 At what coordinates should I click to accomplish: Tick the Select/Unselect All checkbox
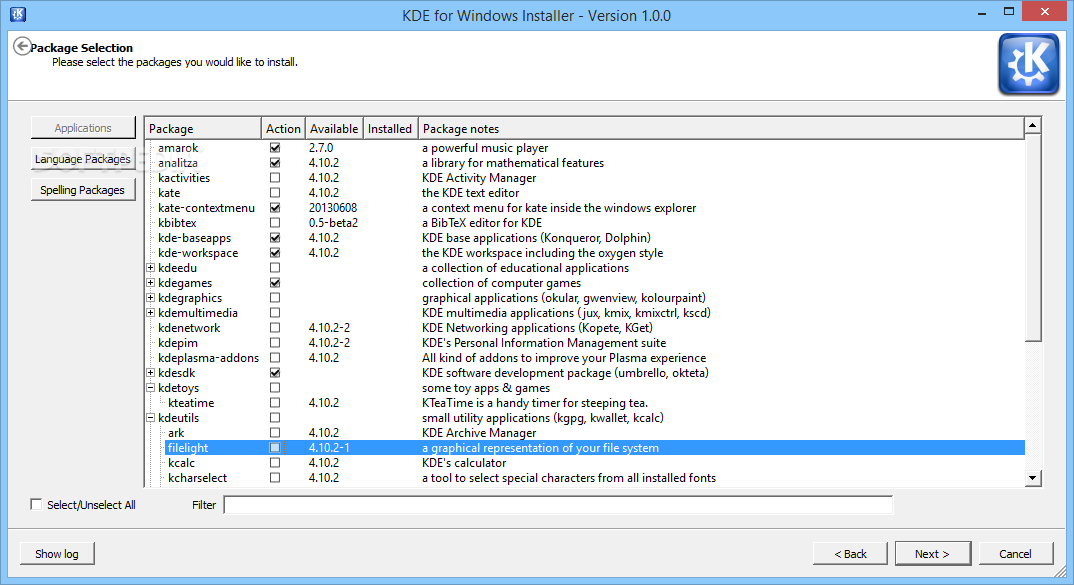(x=36, y=504)
